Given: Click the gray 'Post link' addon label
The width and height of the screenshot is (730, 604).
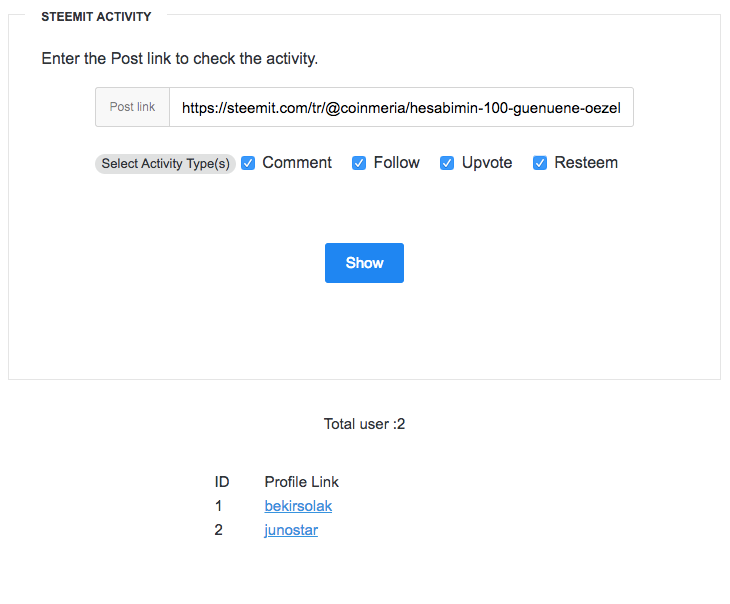Looking at the screenshot, I should coord(132,107).
